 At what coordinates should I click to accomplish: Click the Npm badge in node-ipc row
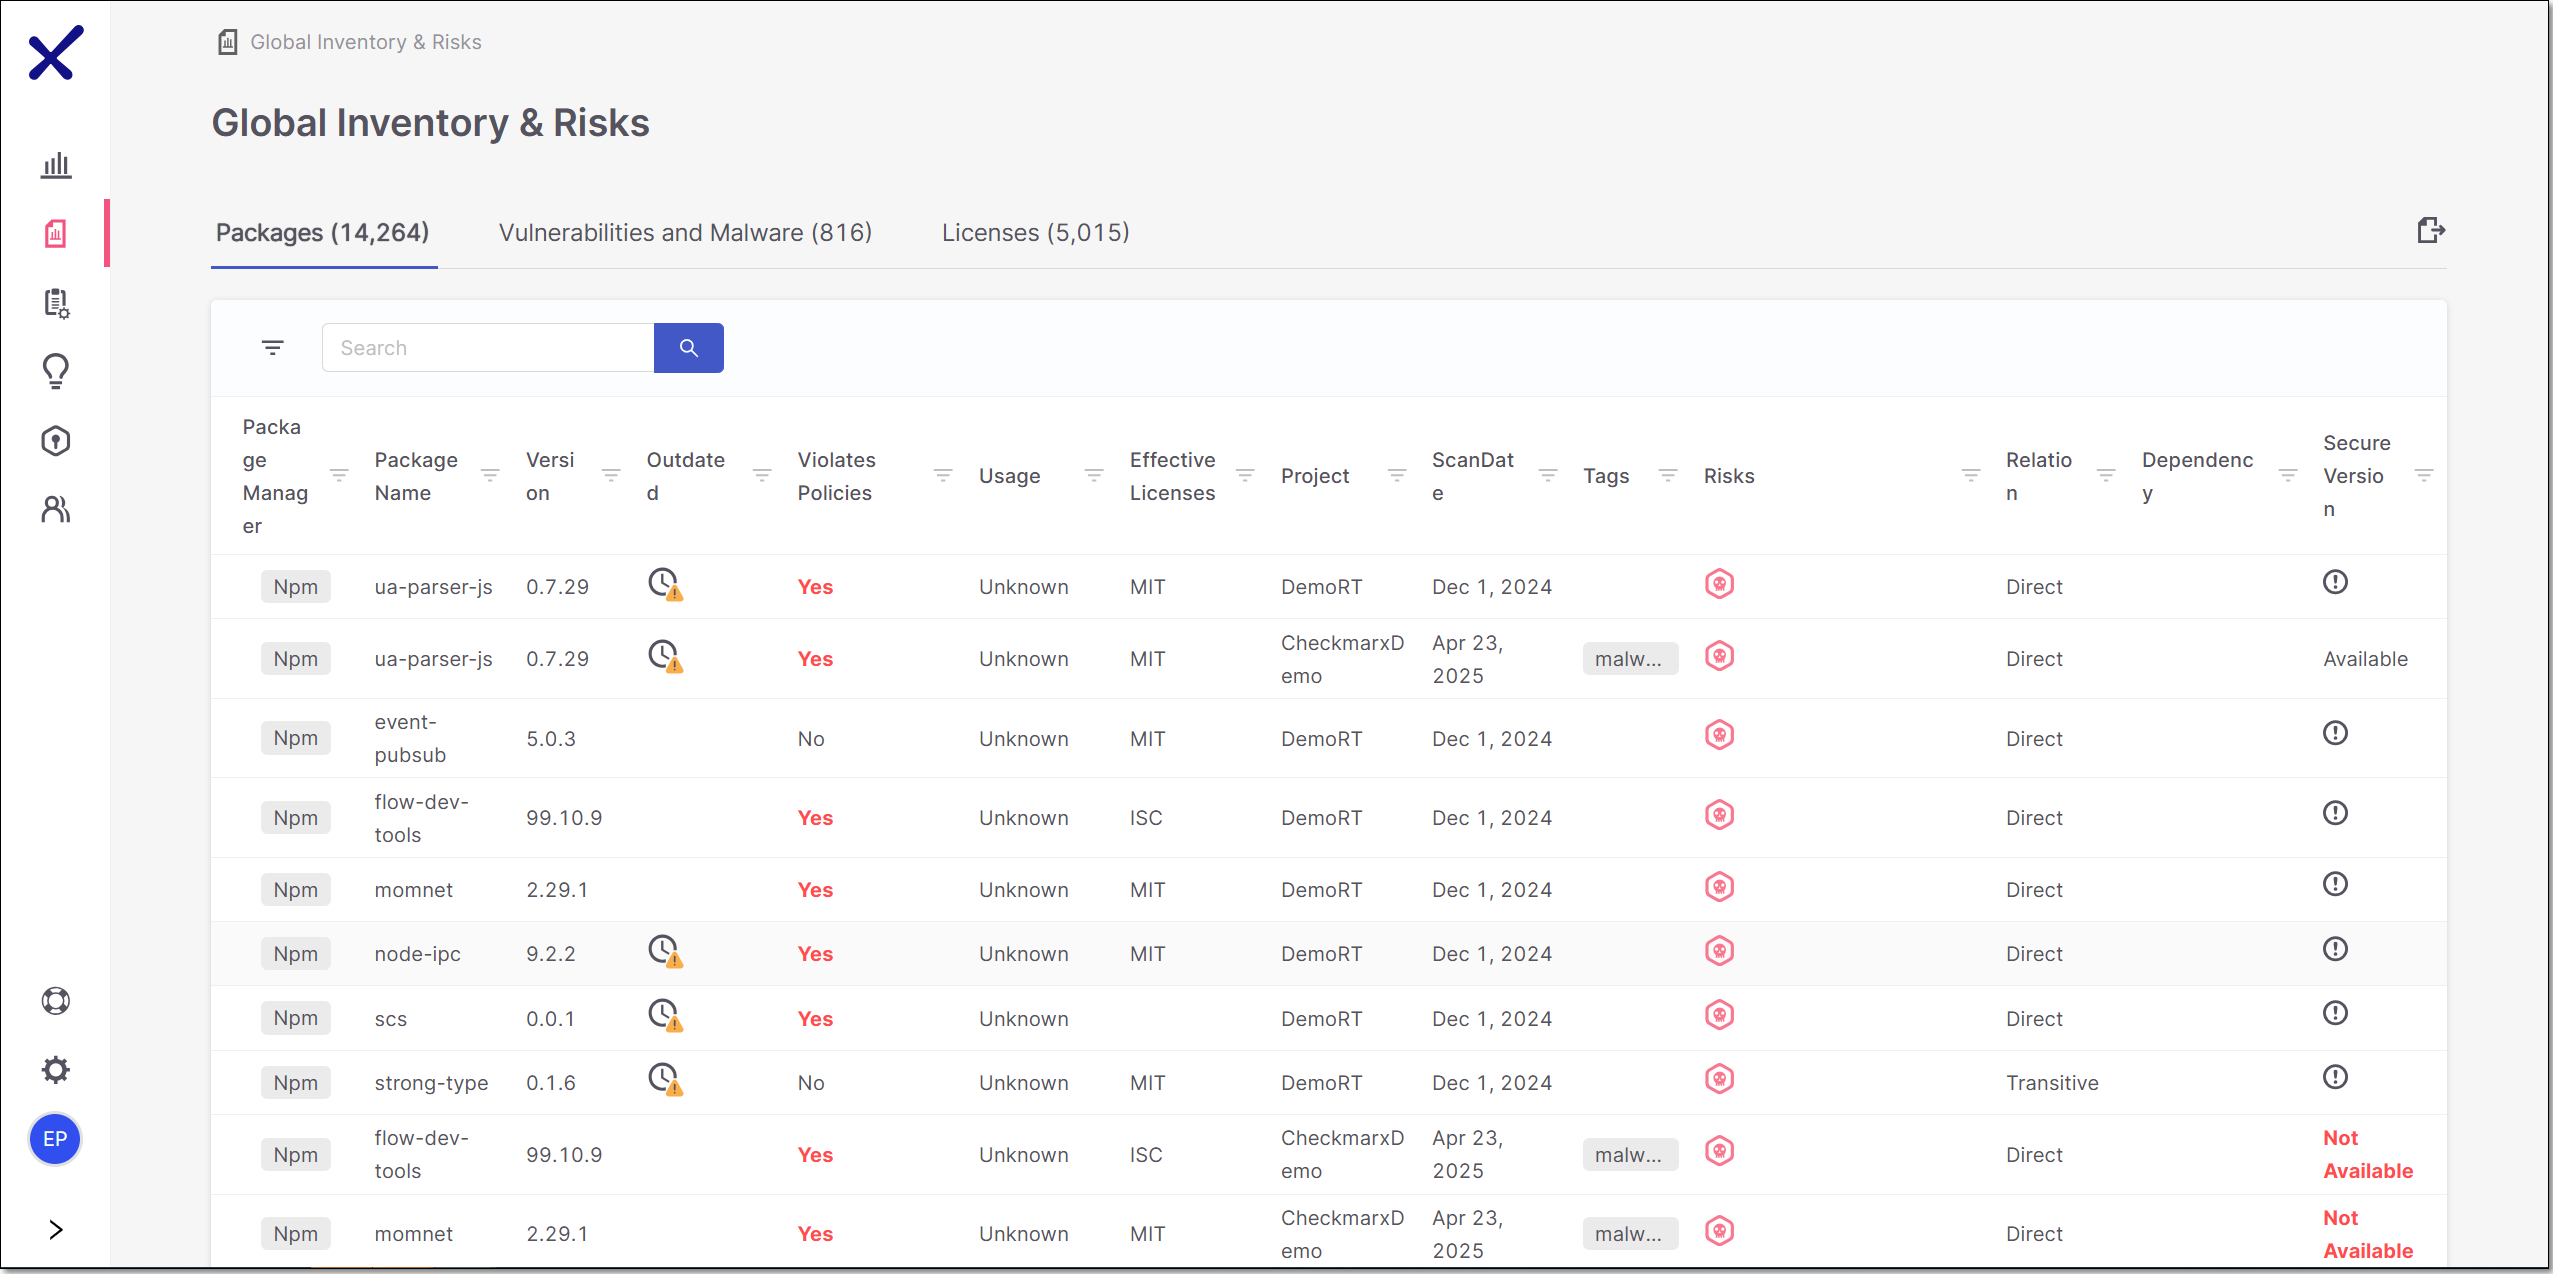click(296, 954)
